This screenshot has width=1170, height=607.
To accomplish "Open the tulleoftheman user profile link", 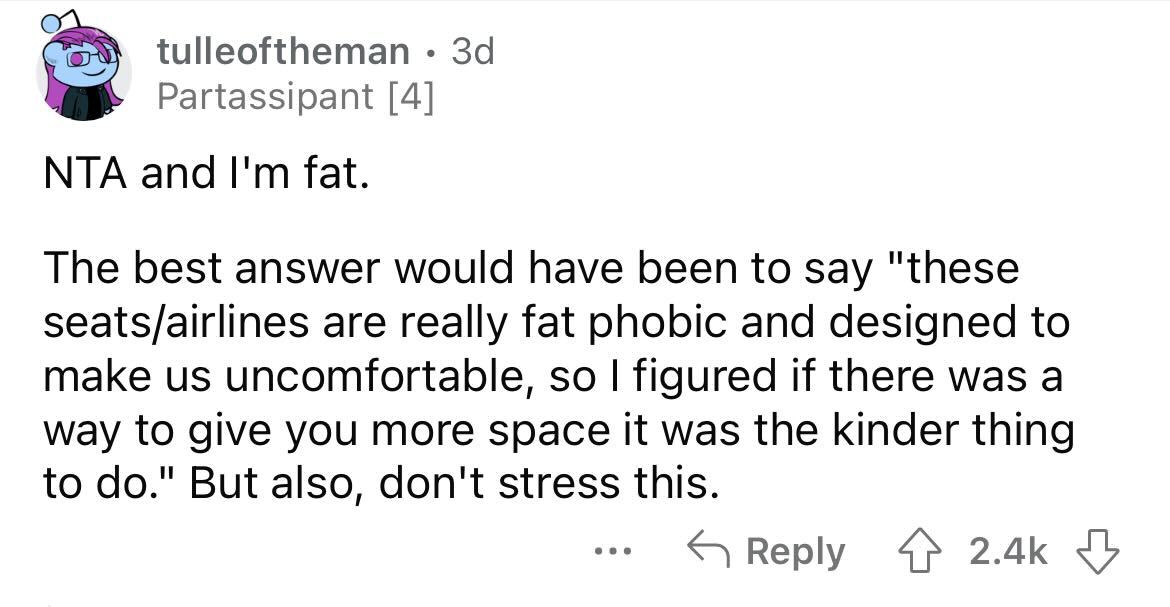I will (x=283, y=52).
